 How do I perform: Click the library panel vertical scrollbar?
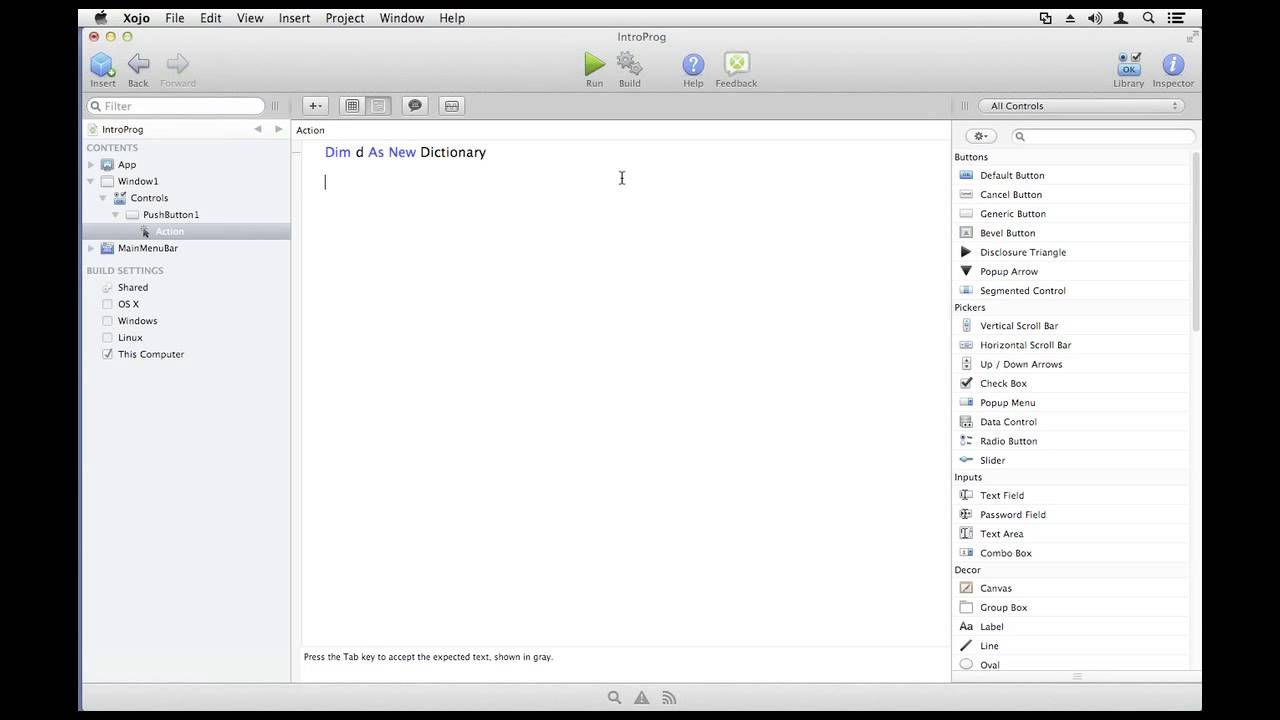(x=1195, y=242)
